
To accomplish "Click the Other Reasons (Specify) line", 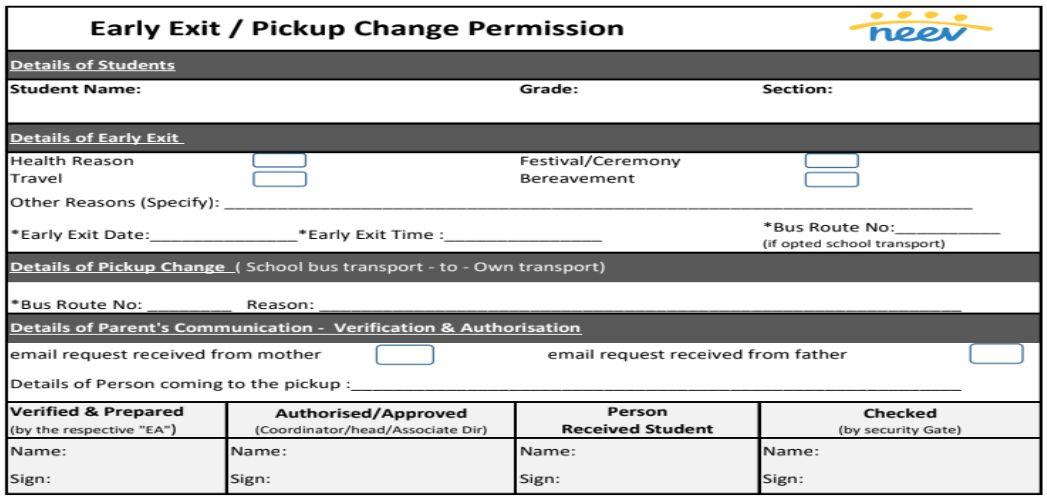I will [x=598, y=203].
